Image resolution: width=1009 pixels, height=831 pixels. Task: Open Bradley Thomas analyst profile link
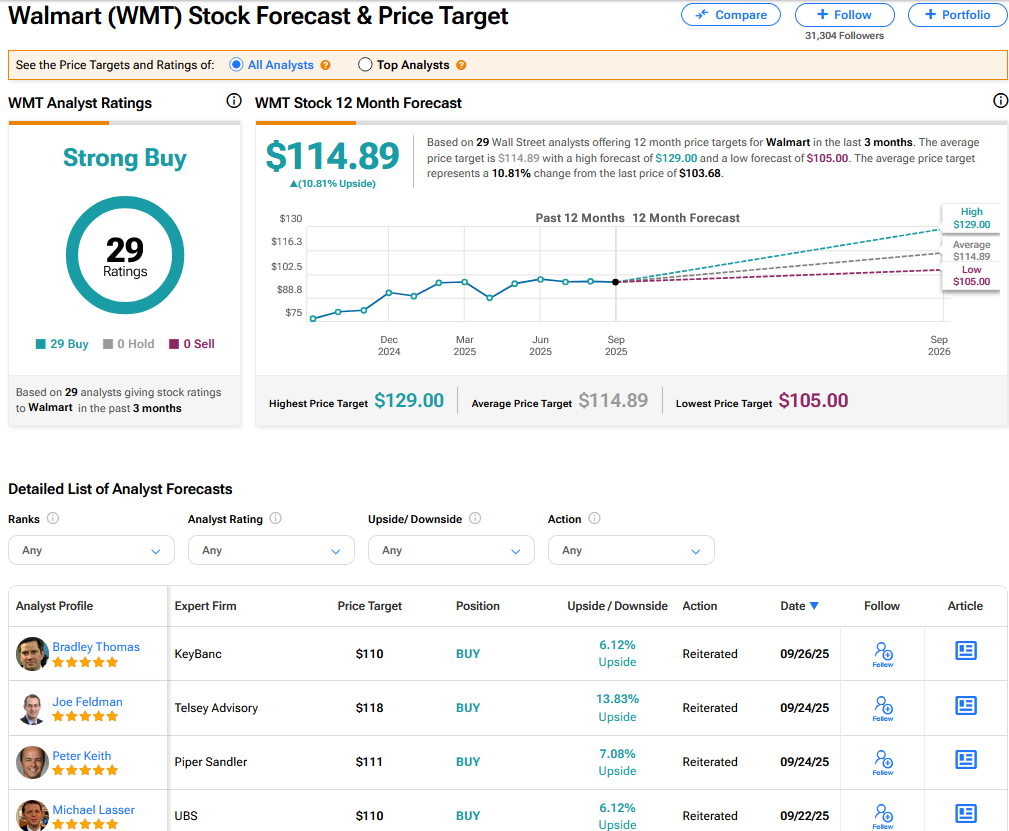coord(96,647)
